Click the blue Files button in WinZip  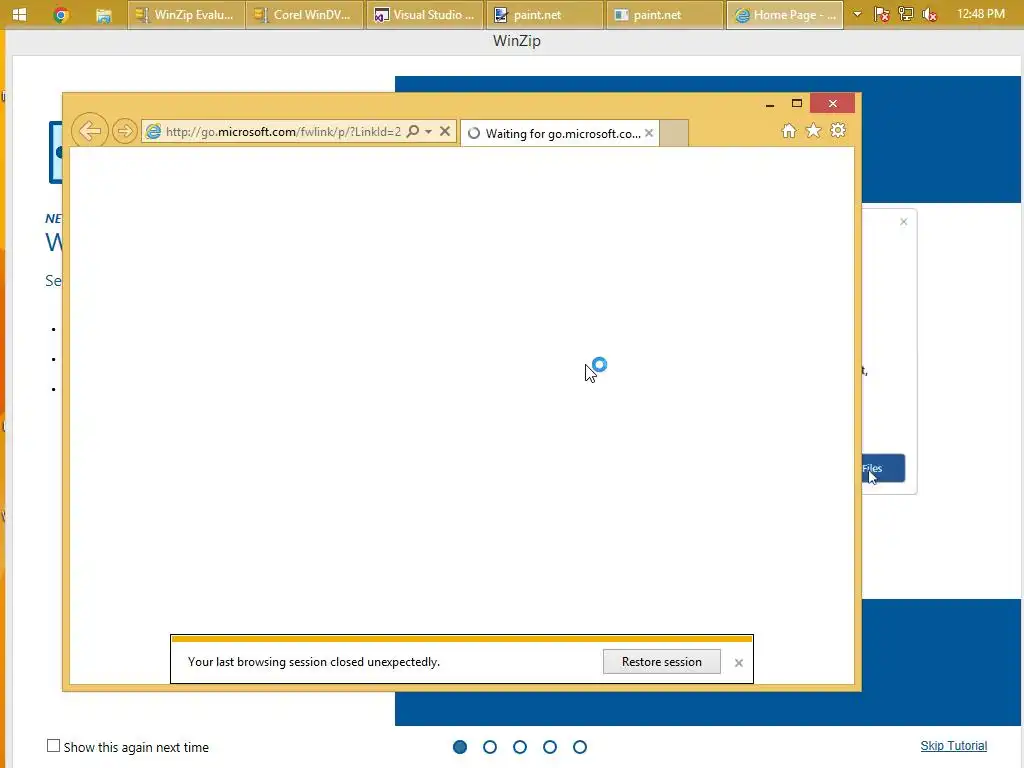[884, 468]
